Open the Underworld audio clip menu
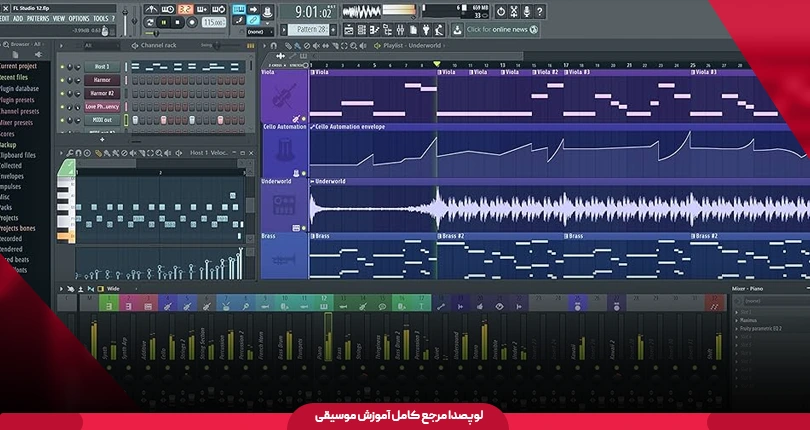Image resolution: width=810 pixels, height=430 pixels. coord(312,181)
